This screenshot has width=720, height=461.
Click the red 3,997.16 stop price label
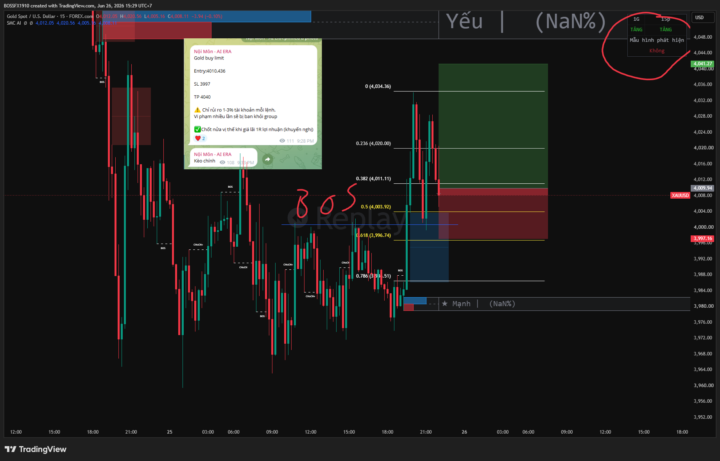(703, 238)
